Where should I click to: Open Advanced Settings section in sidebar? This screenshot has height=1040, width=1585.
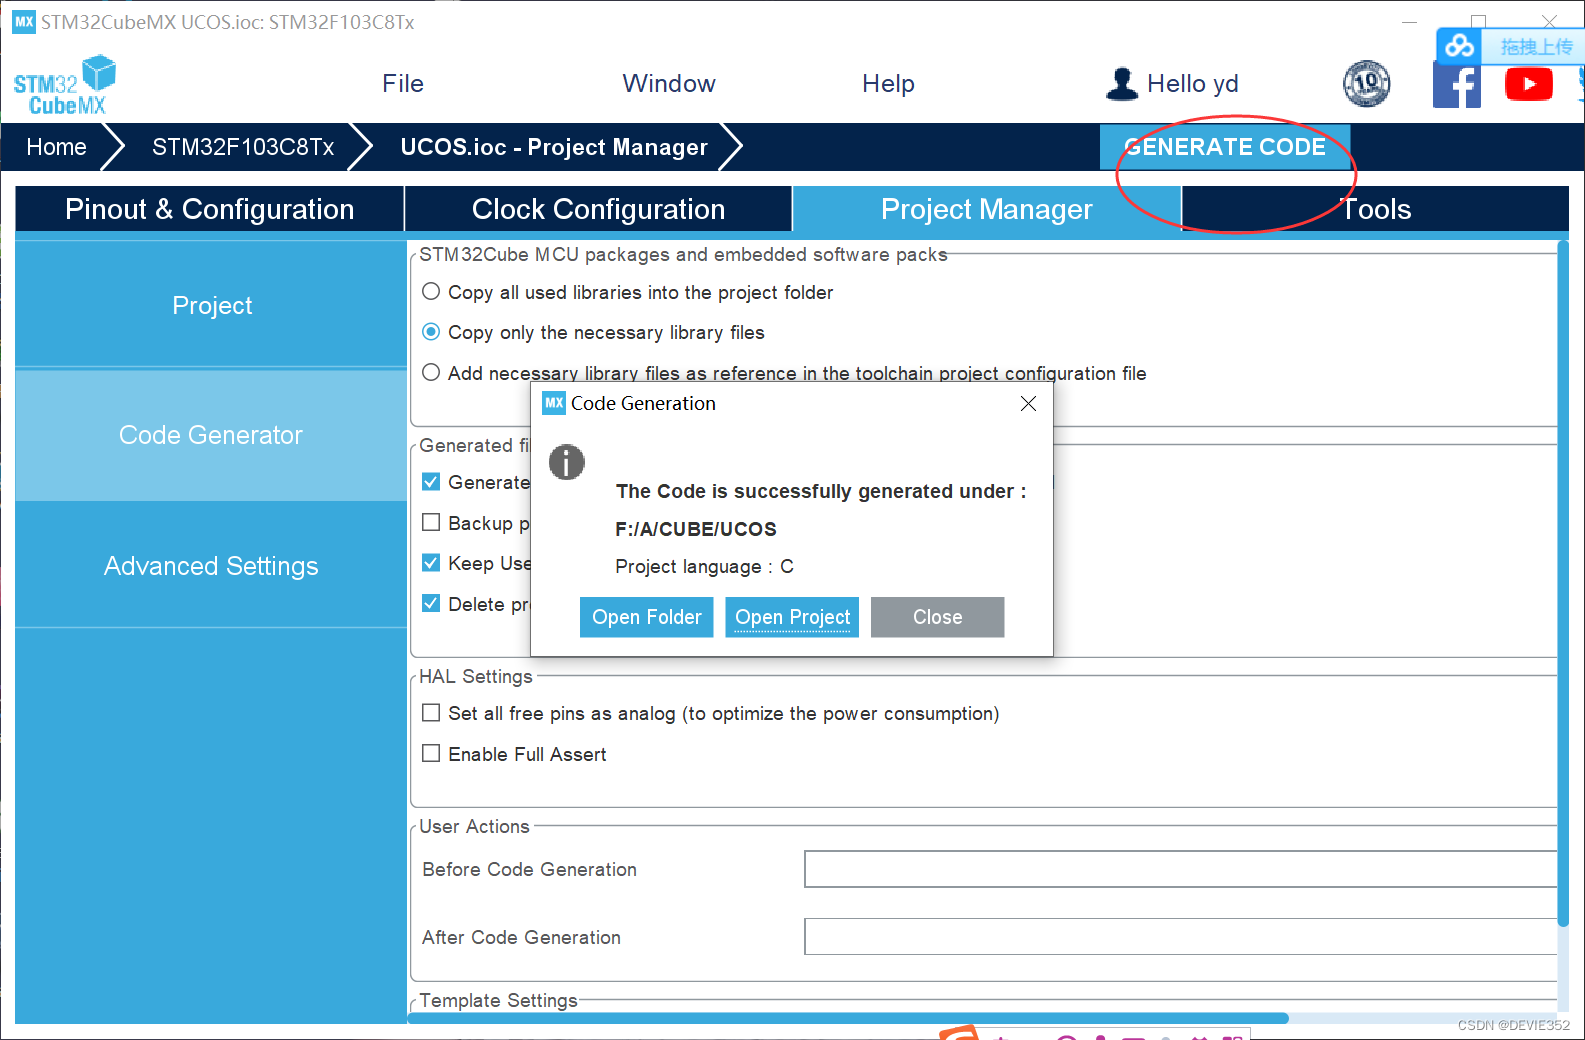[x=211, y=566]
